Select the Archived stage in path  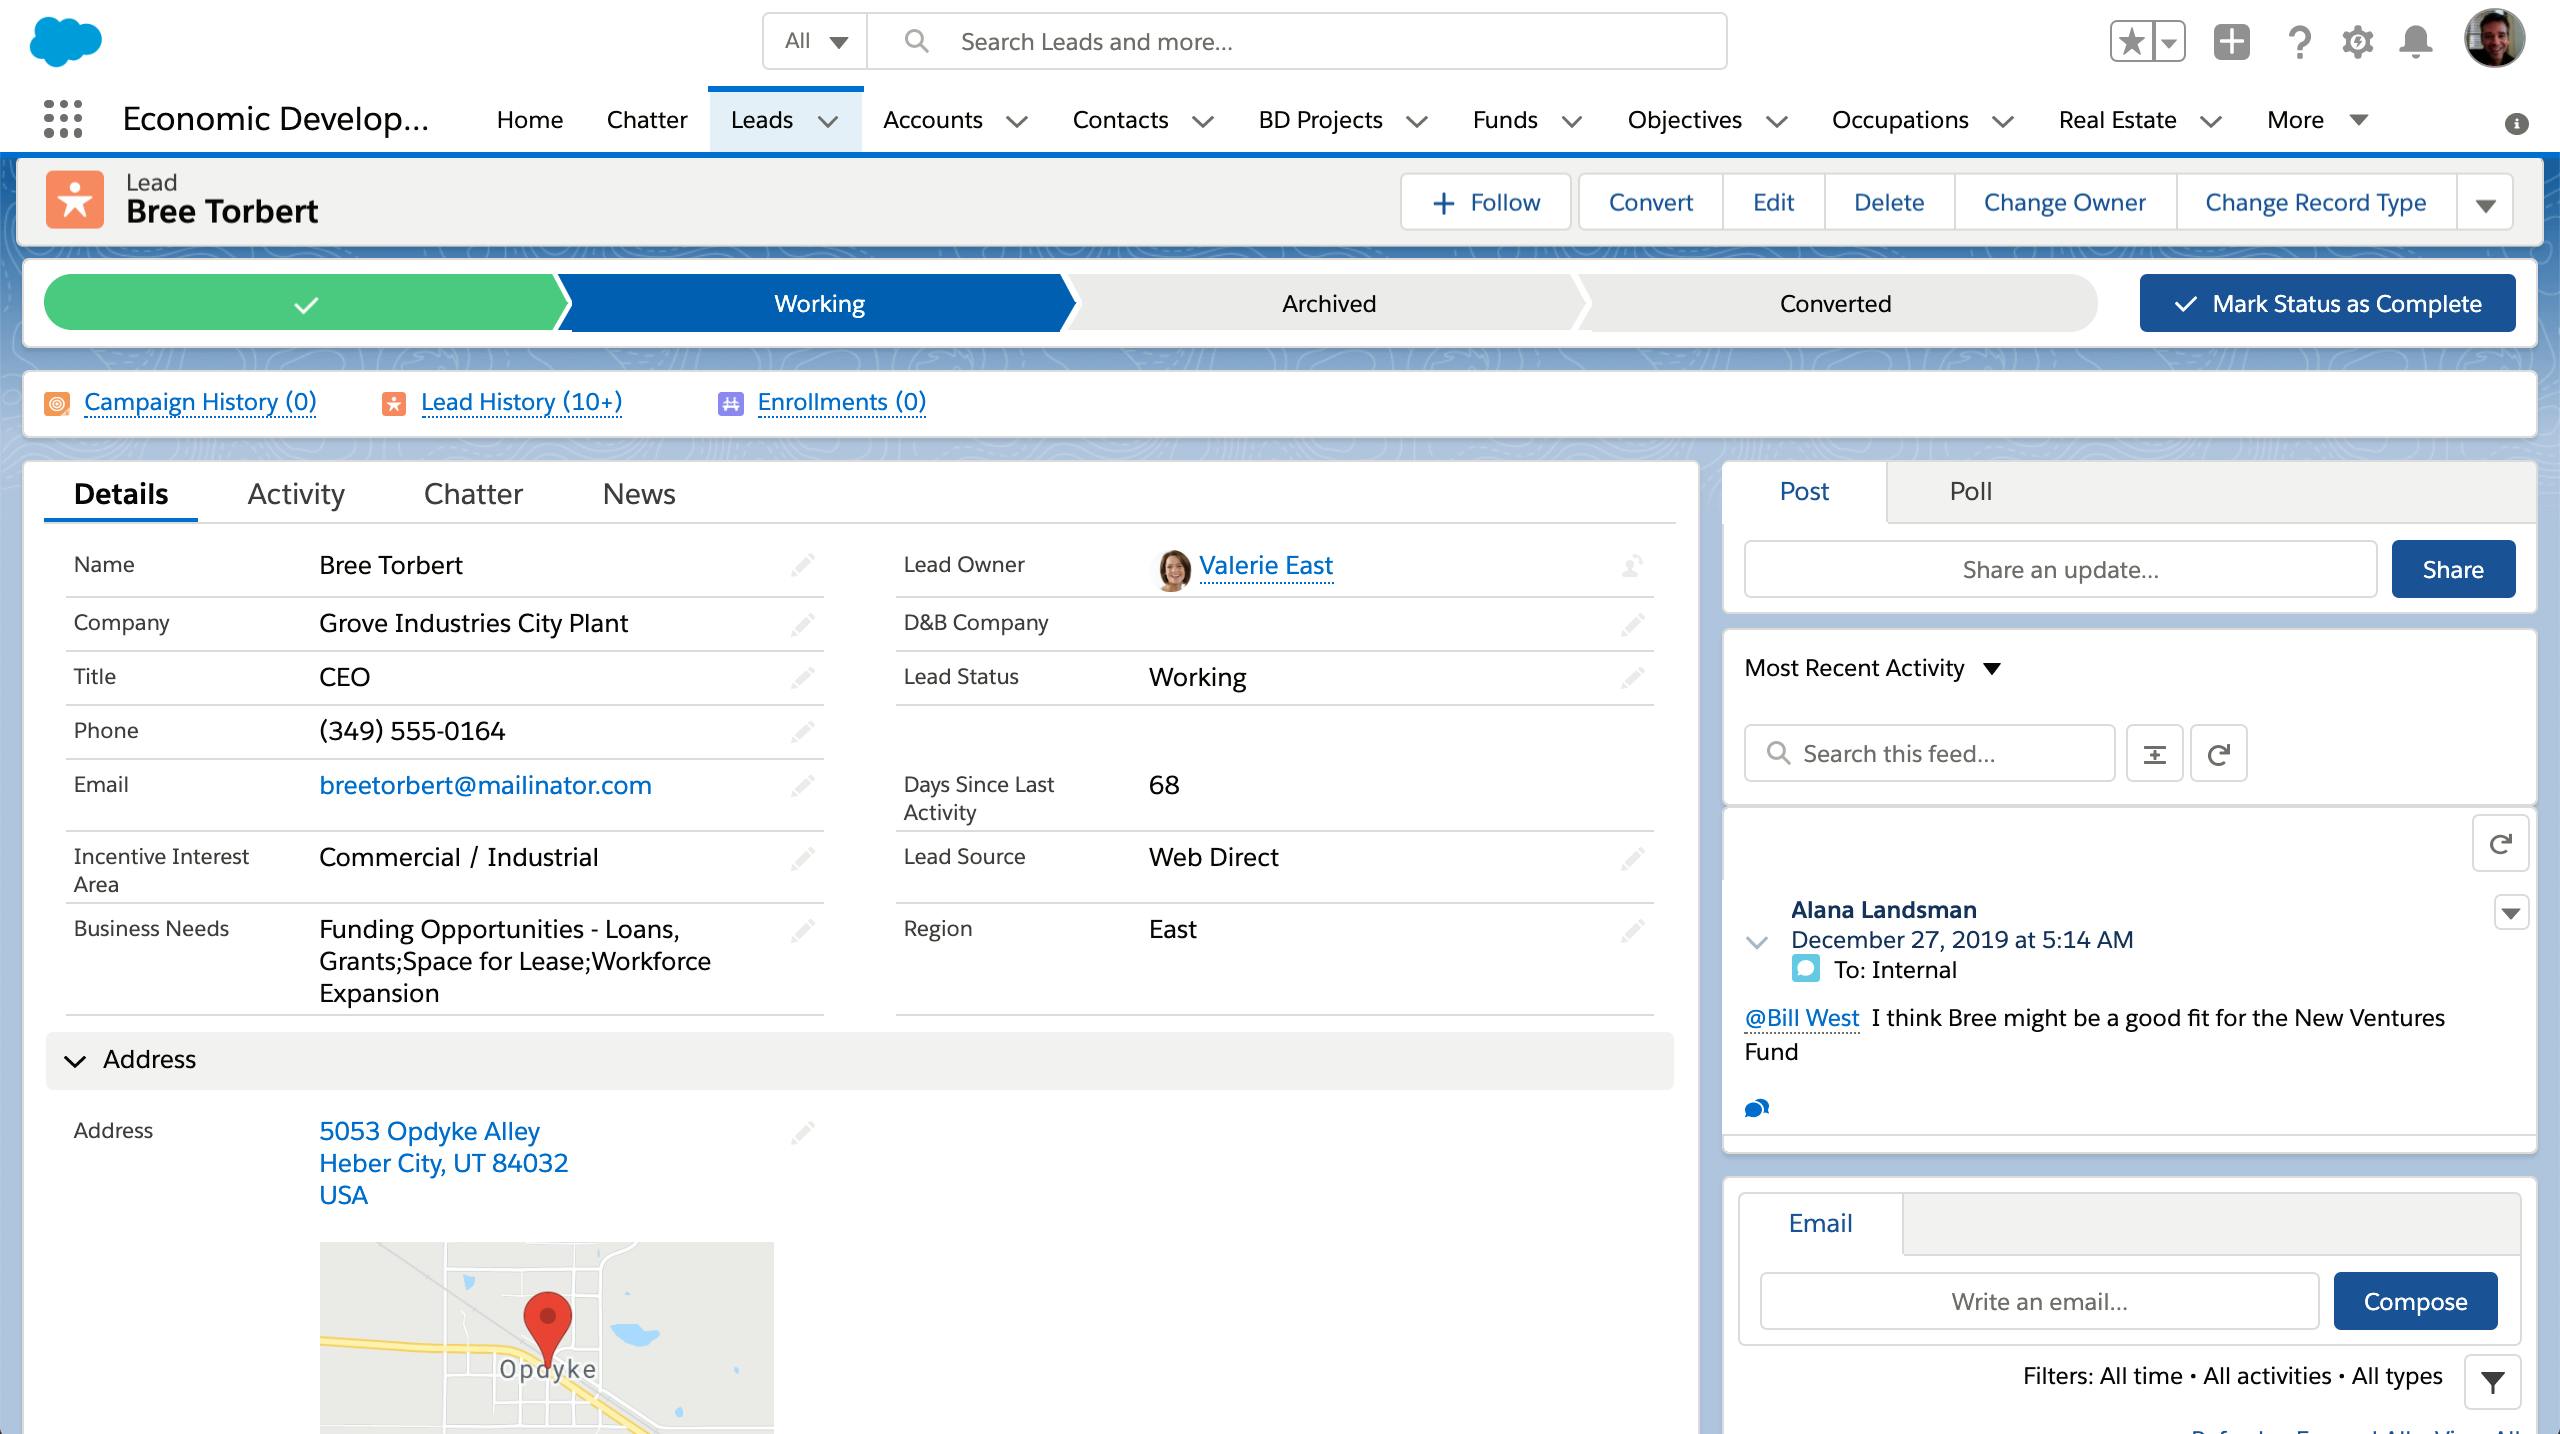coord(1328,304)
